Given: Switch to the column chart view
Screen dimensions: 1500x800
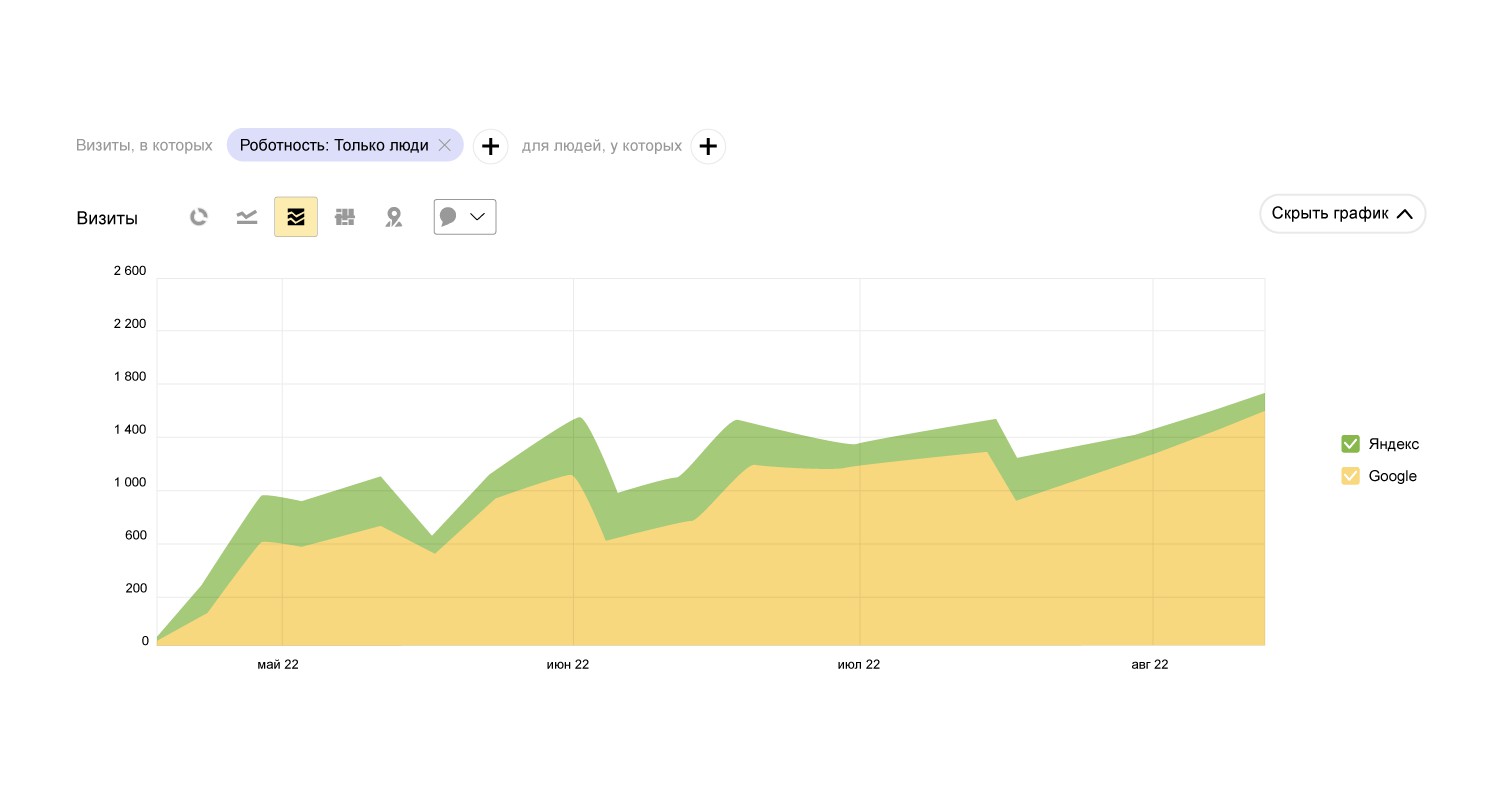Looking at the screenshot, I should 345,217.
